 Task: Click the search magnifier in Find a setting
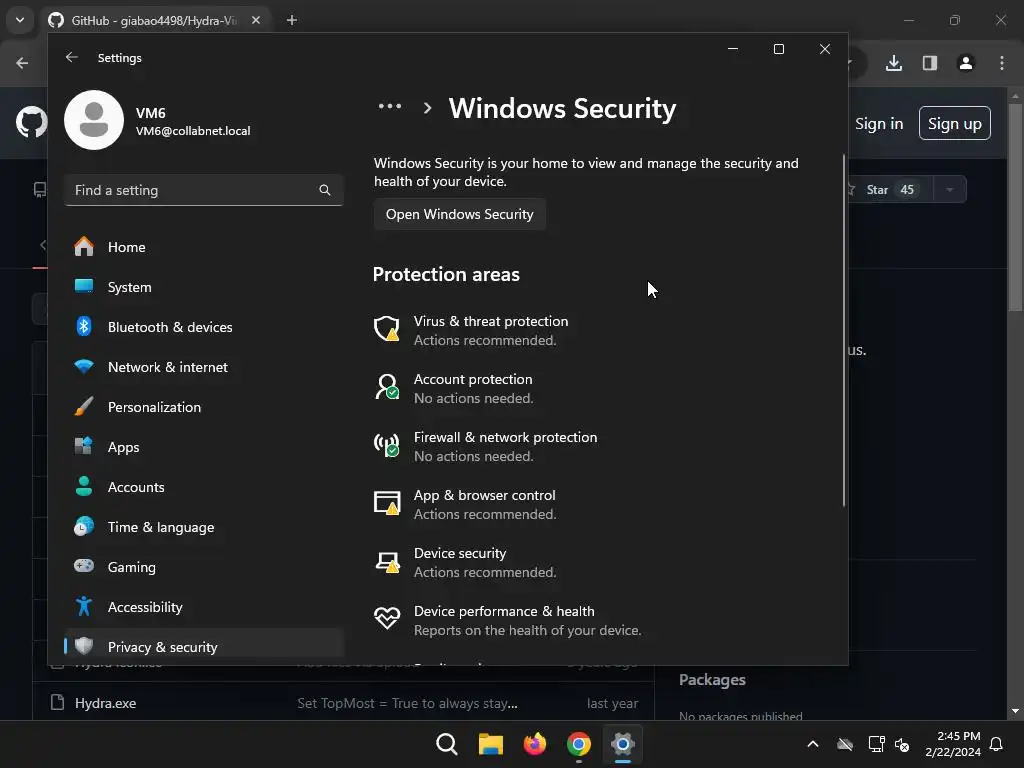(325, 190)
